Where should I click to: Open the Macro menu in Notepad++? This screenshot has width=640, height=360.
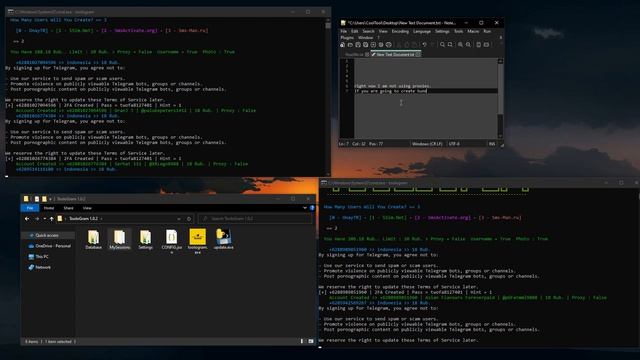pos(473,31)
